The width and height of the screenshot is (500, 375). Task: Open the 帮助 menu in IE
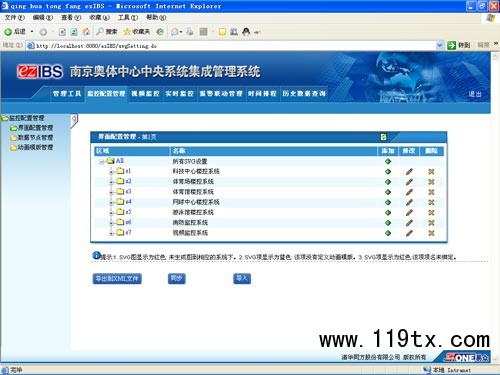pos(156,18)
